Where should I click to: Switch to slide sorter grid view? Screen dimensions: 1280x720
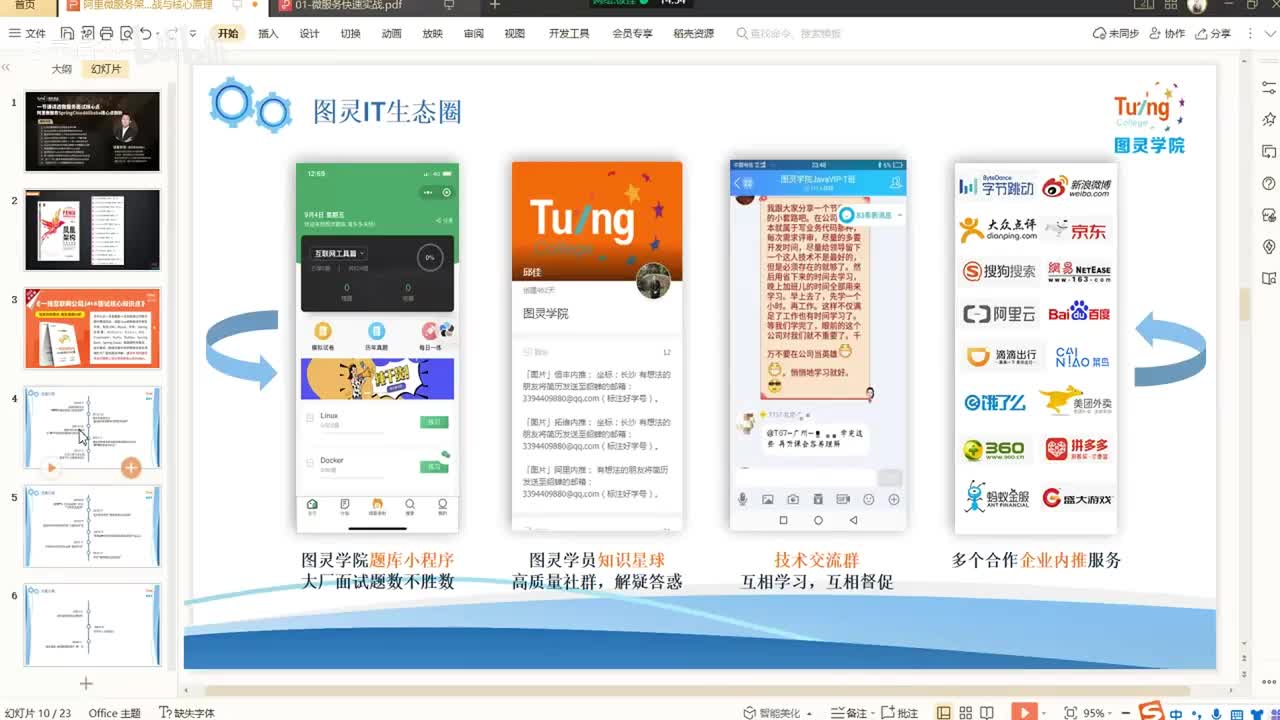tap(966, 713)
